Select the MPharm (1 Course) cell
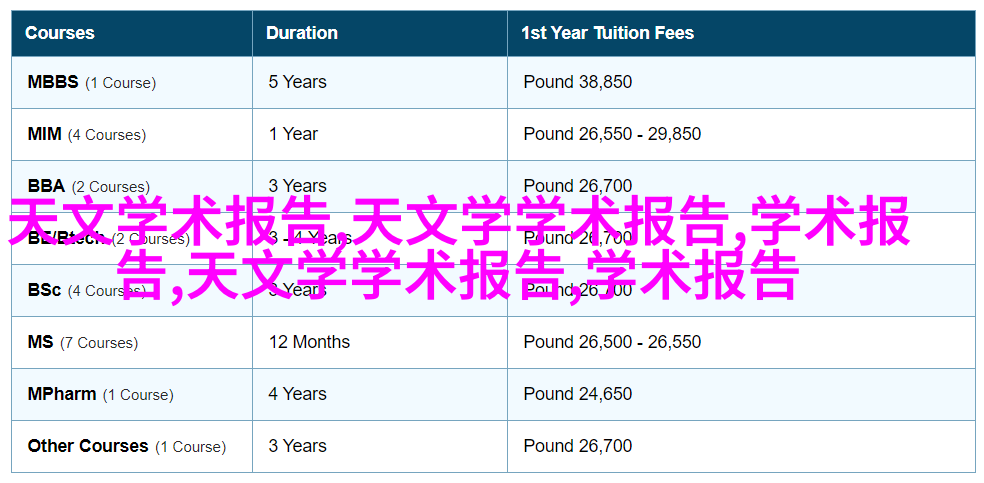The width and height of the screenshot is (984, 483). point(132,395)
